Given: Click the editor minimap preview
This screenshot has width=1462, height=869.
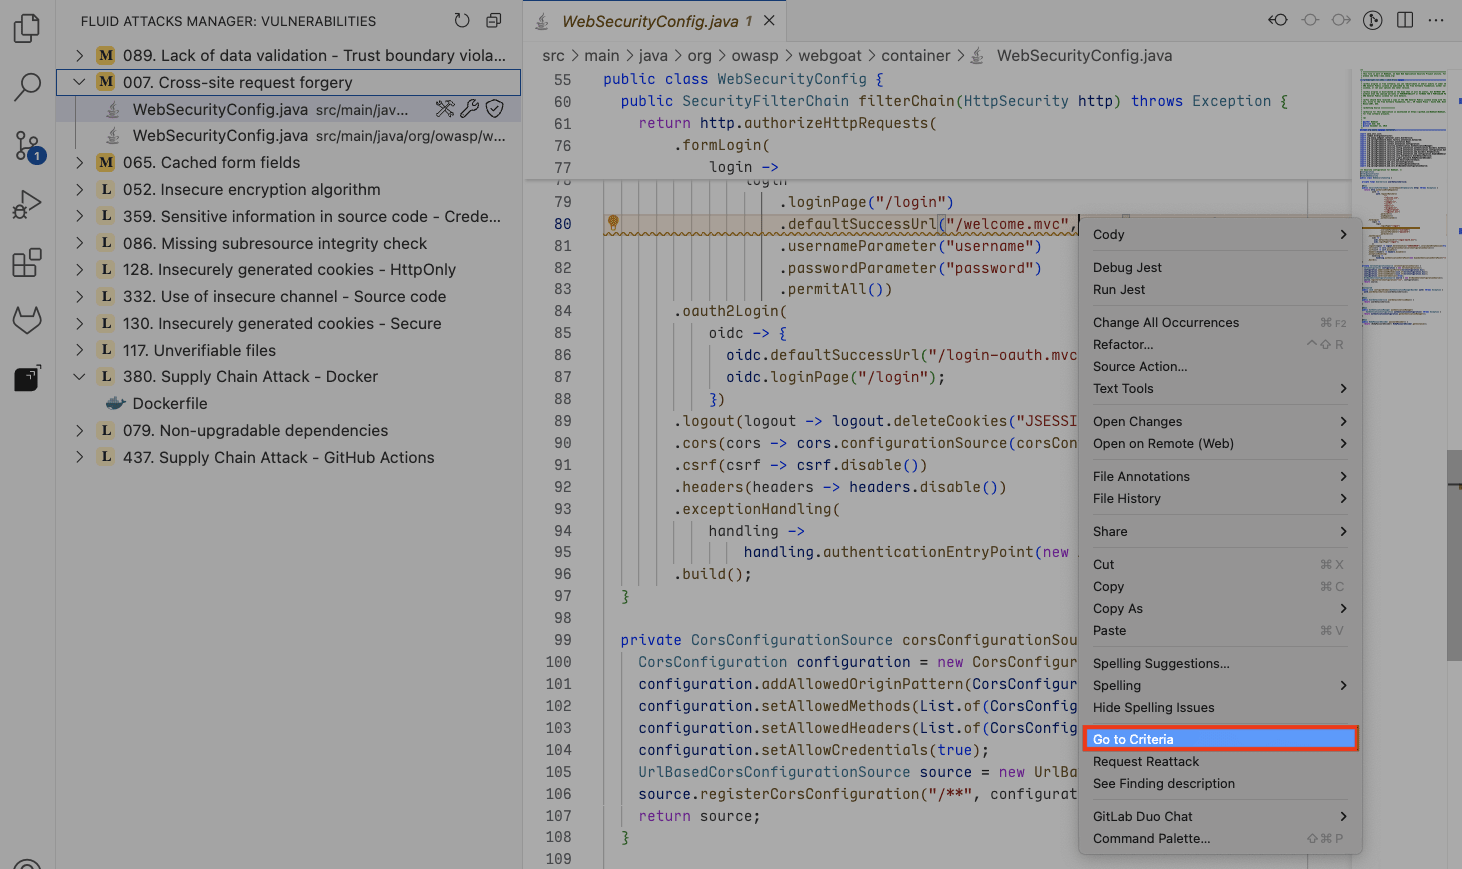Looking at the screenshot, I should point(1403,200).
